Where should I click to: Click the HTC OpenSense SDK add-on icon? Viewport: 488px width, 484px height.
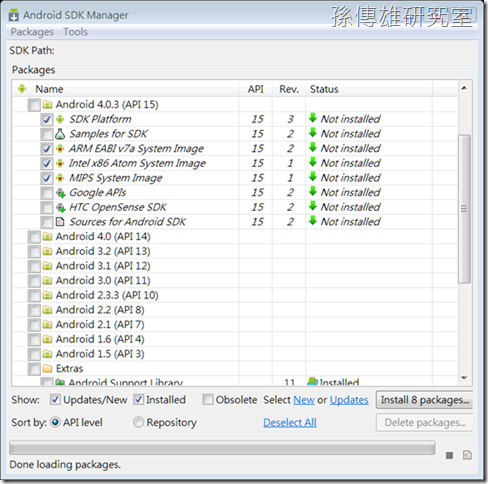coord(60,207)
